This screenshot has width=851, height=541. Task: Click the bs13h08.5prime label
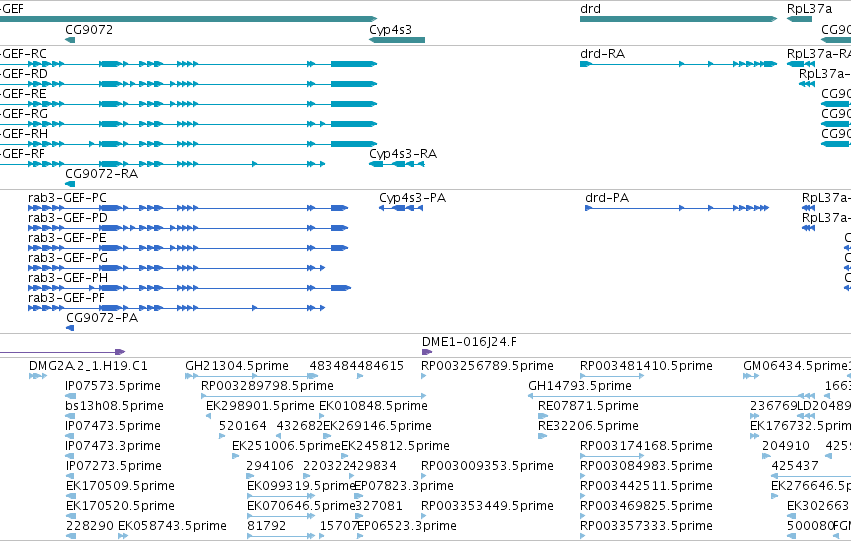(x=115, y=406)
